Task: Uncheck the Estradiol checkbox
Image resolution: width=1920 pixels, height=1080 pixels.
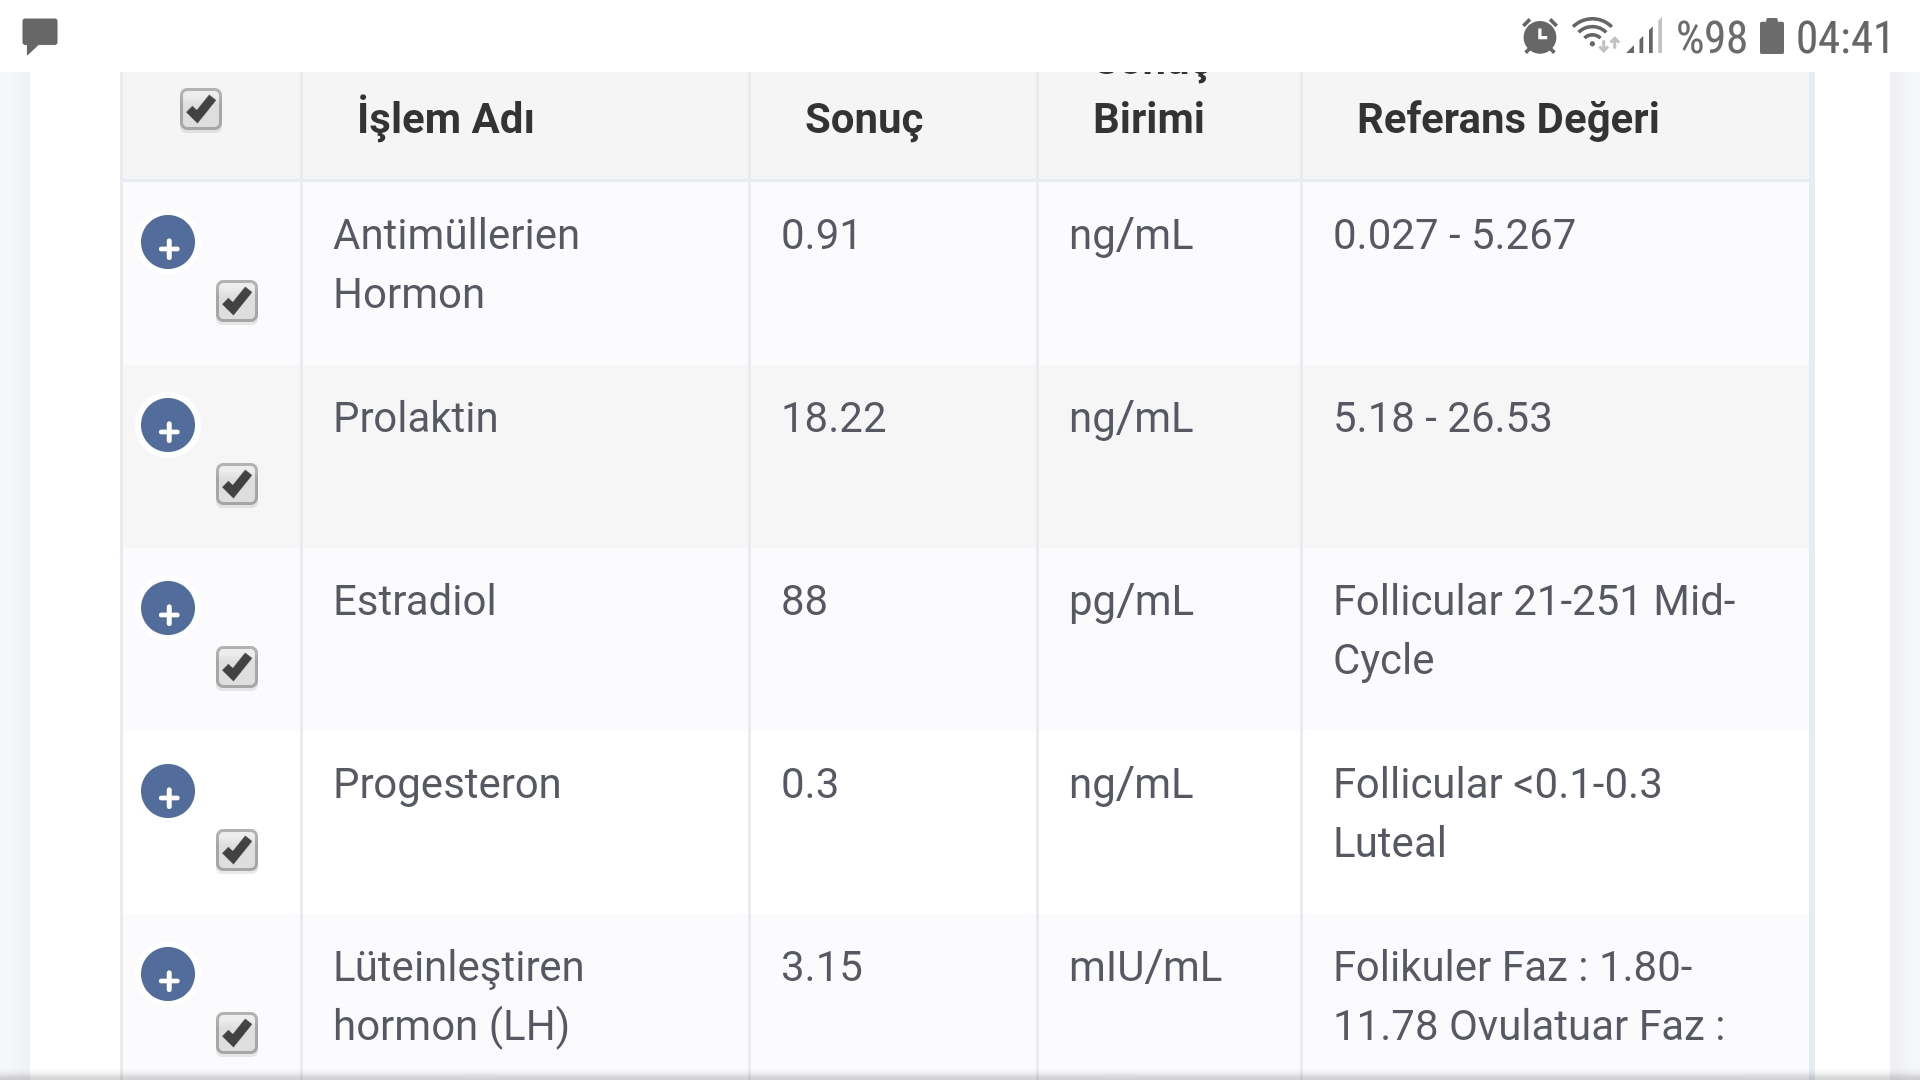Action: pyautogui.click(x=236, y=667)
